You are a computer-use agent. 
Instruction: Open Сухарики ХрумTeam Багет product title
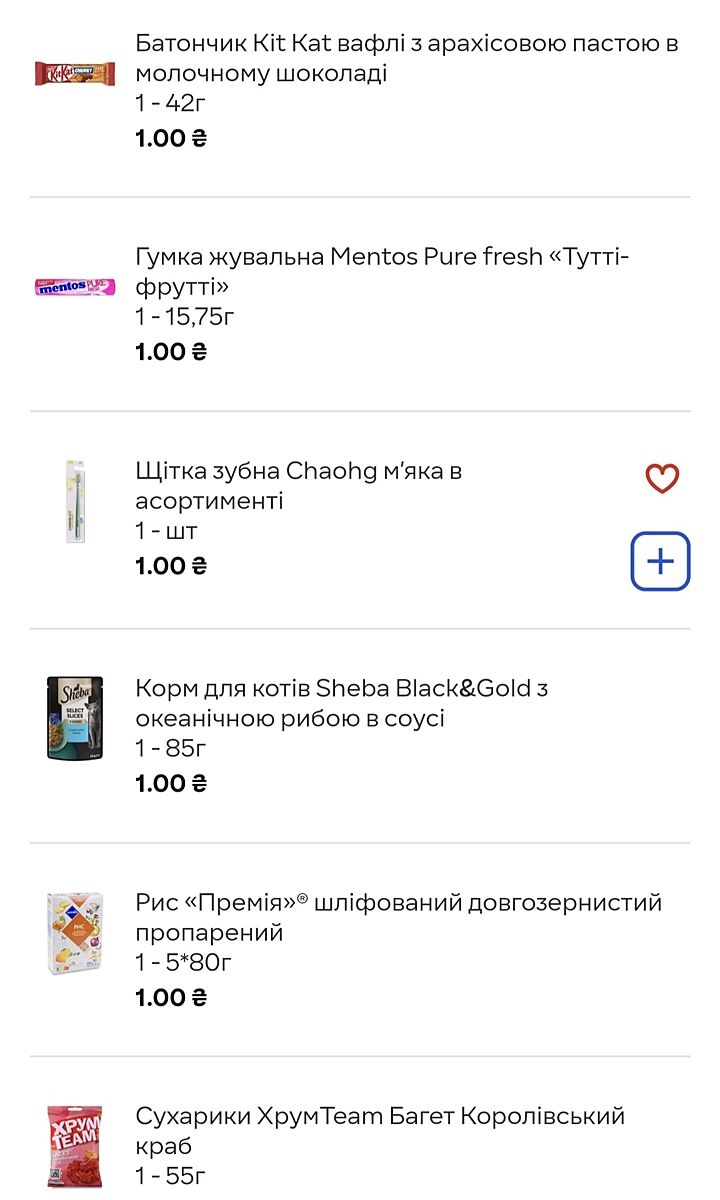(x=379, y=1130)
